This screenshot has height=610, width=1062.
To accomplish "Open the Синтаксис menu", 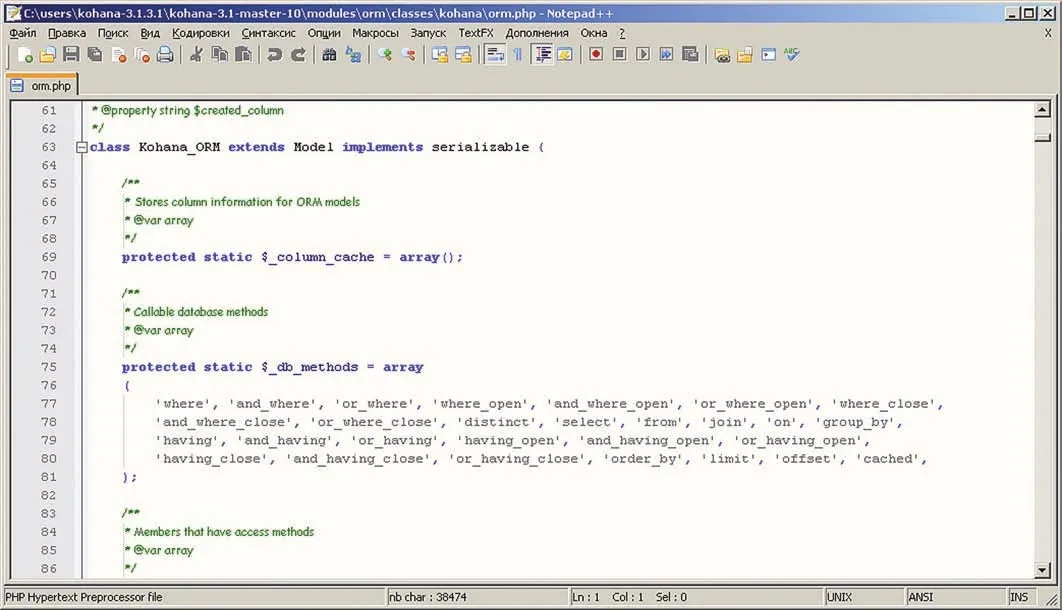I will pos(268,32).
